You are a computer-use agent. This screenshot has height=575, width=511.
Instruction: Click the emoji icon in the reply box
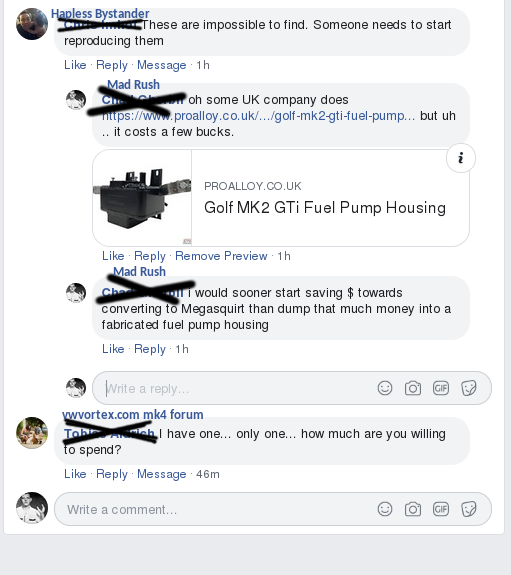(385, 388)
